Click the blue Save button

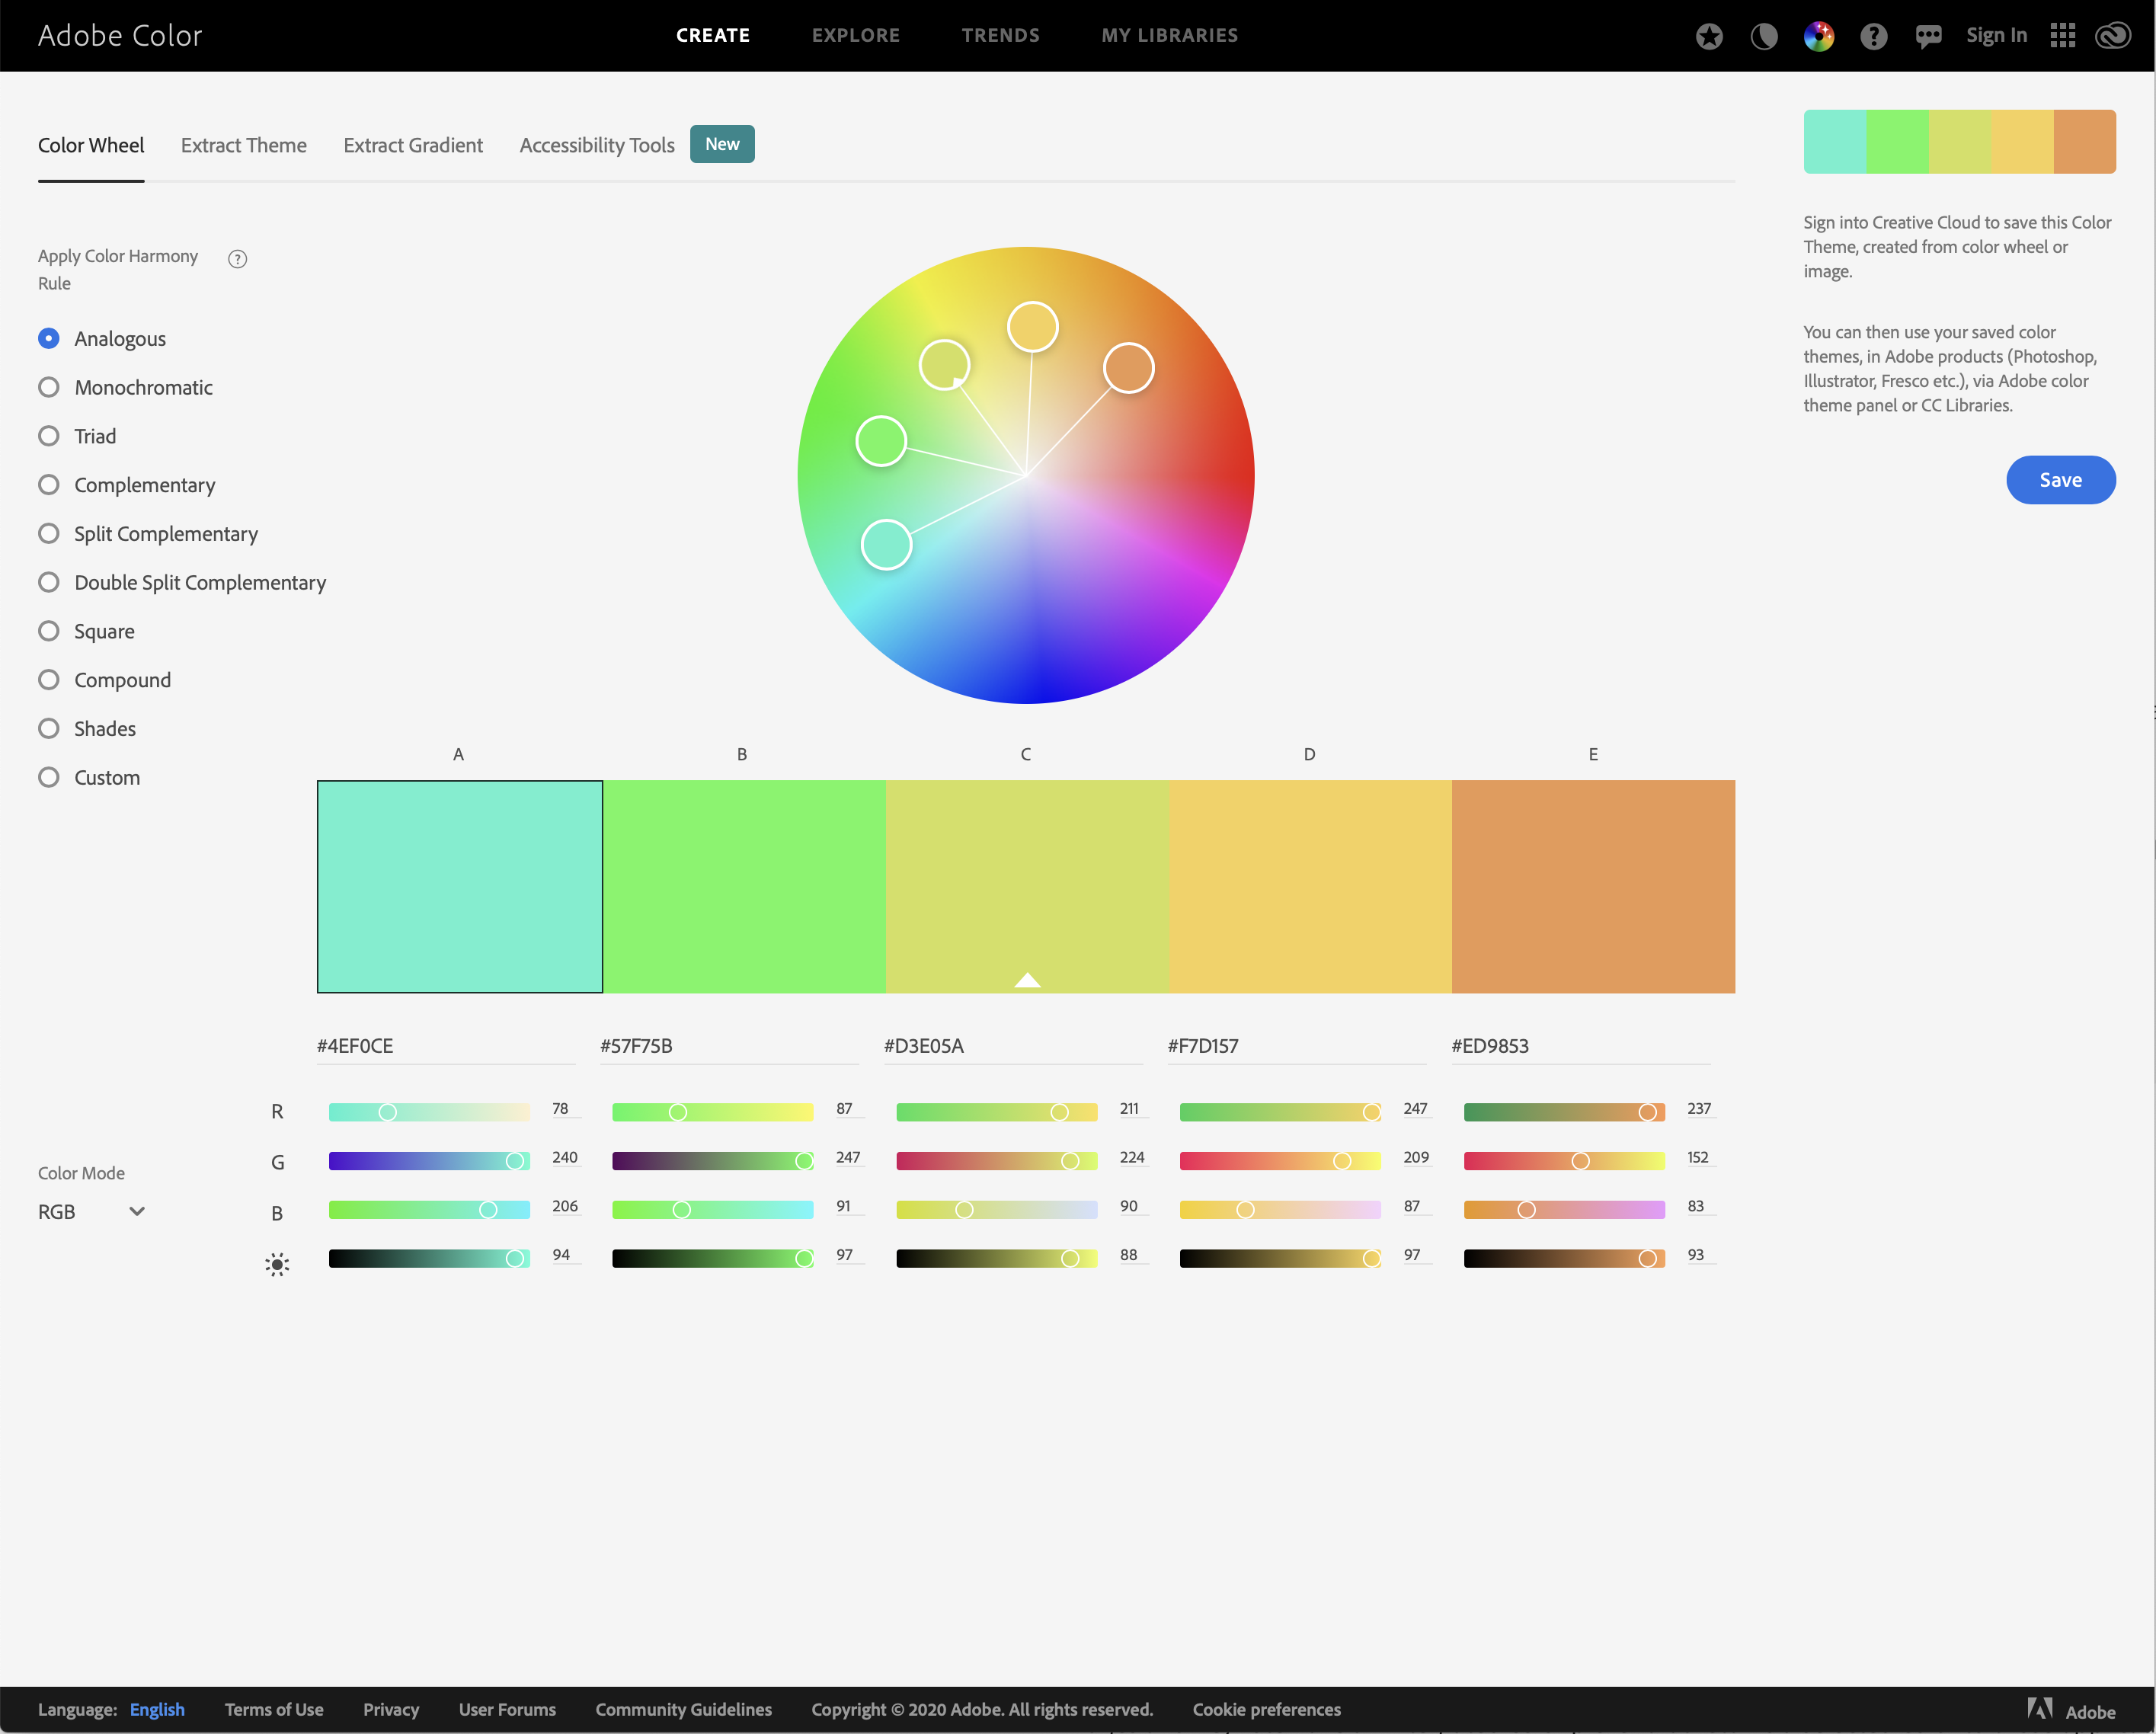[2059, 480]
